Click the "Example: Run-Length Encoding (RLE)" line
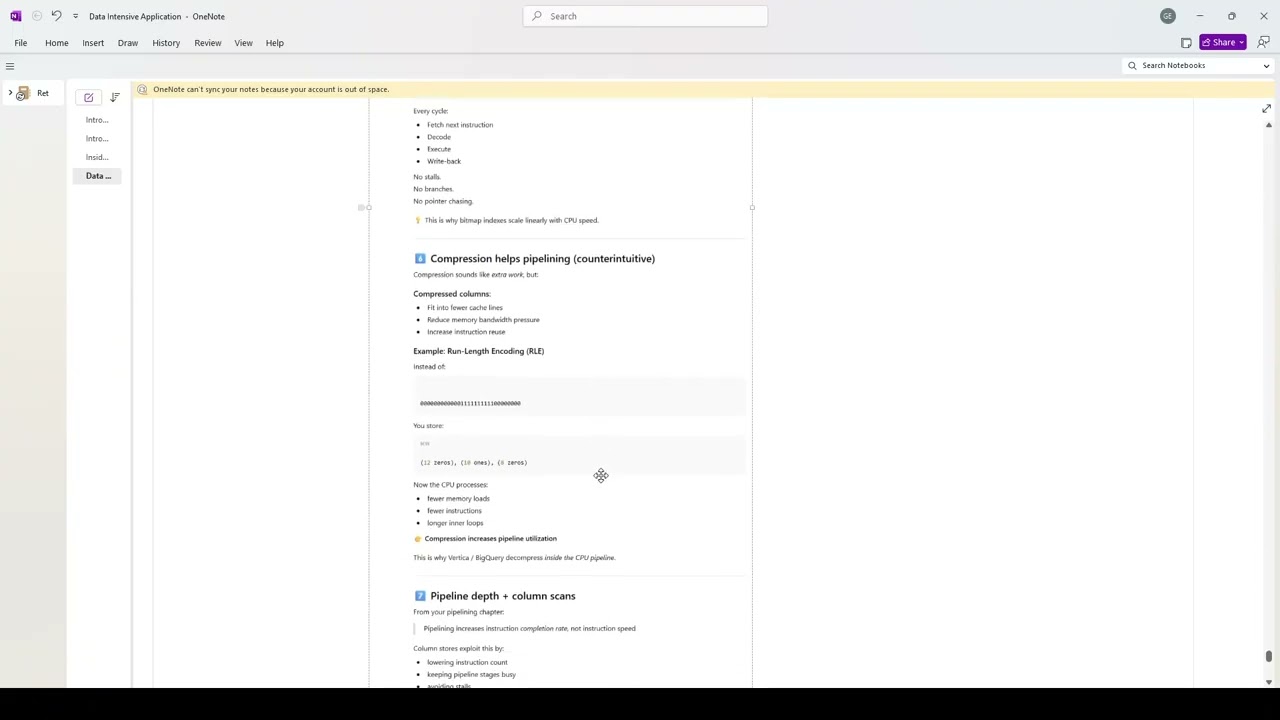Viewport: 1280px width, 720px height. [x=478, y=351]
